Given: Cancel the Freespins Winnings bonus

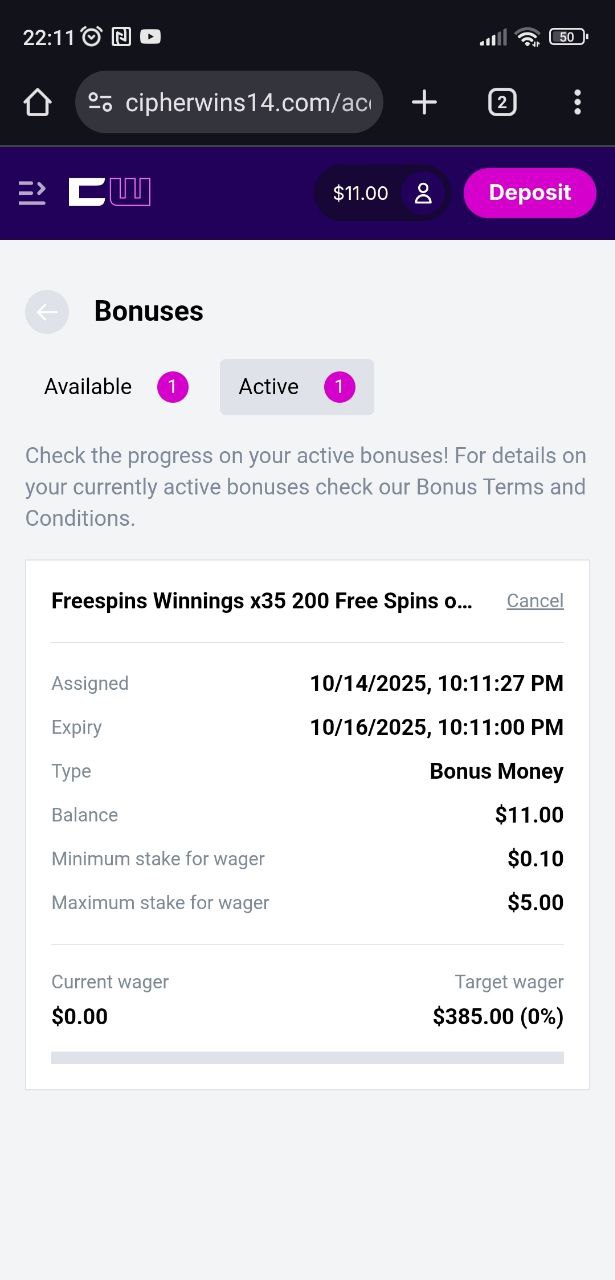Looking at the screenshot, I should tap(535, 601).
